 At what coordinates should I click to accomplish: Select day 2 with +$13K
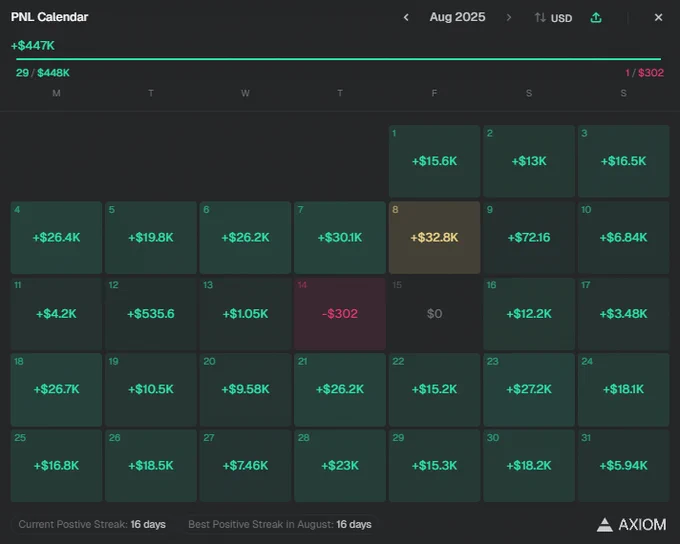[529, 161]
